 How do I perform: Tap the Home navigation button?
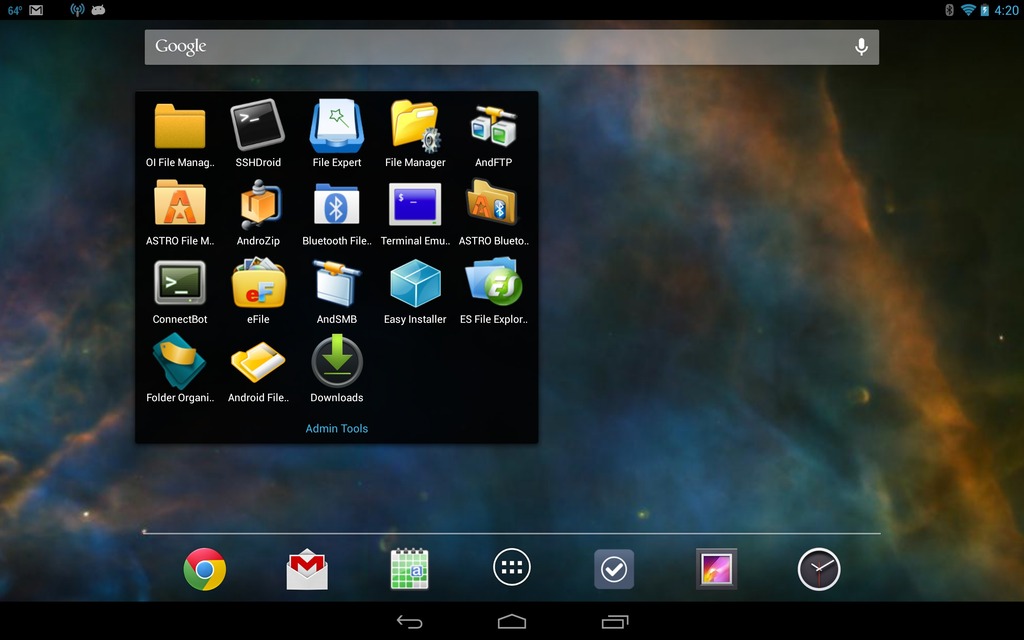point(512,622)
